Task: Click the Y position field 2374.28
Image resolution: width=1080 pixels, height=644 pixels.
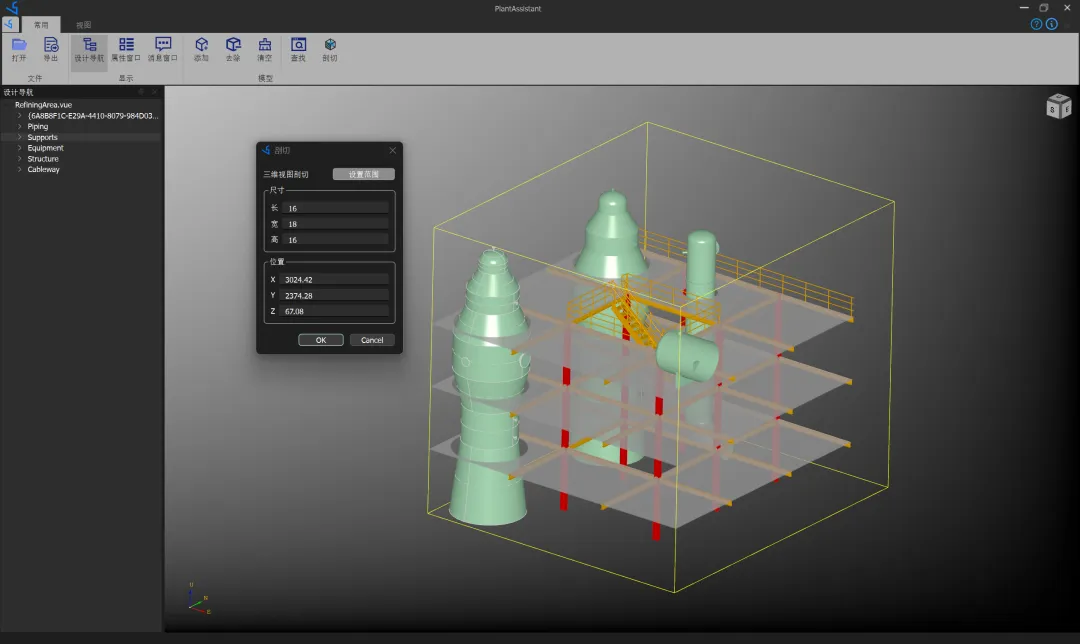Action: (x=335, y=295)
